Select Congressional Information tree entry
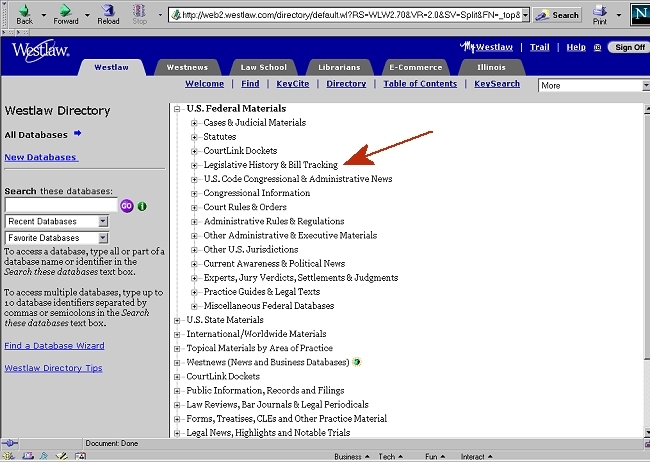 [257, 193]
